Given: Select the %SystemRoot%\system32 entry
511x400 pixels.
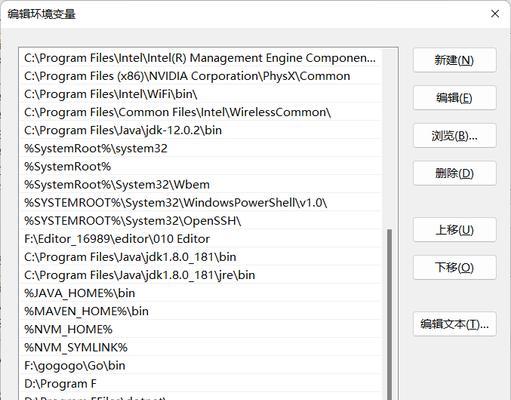Looking at the screenshot, I should [200, 148].
